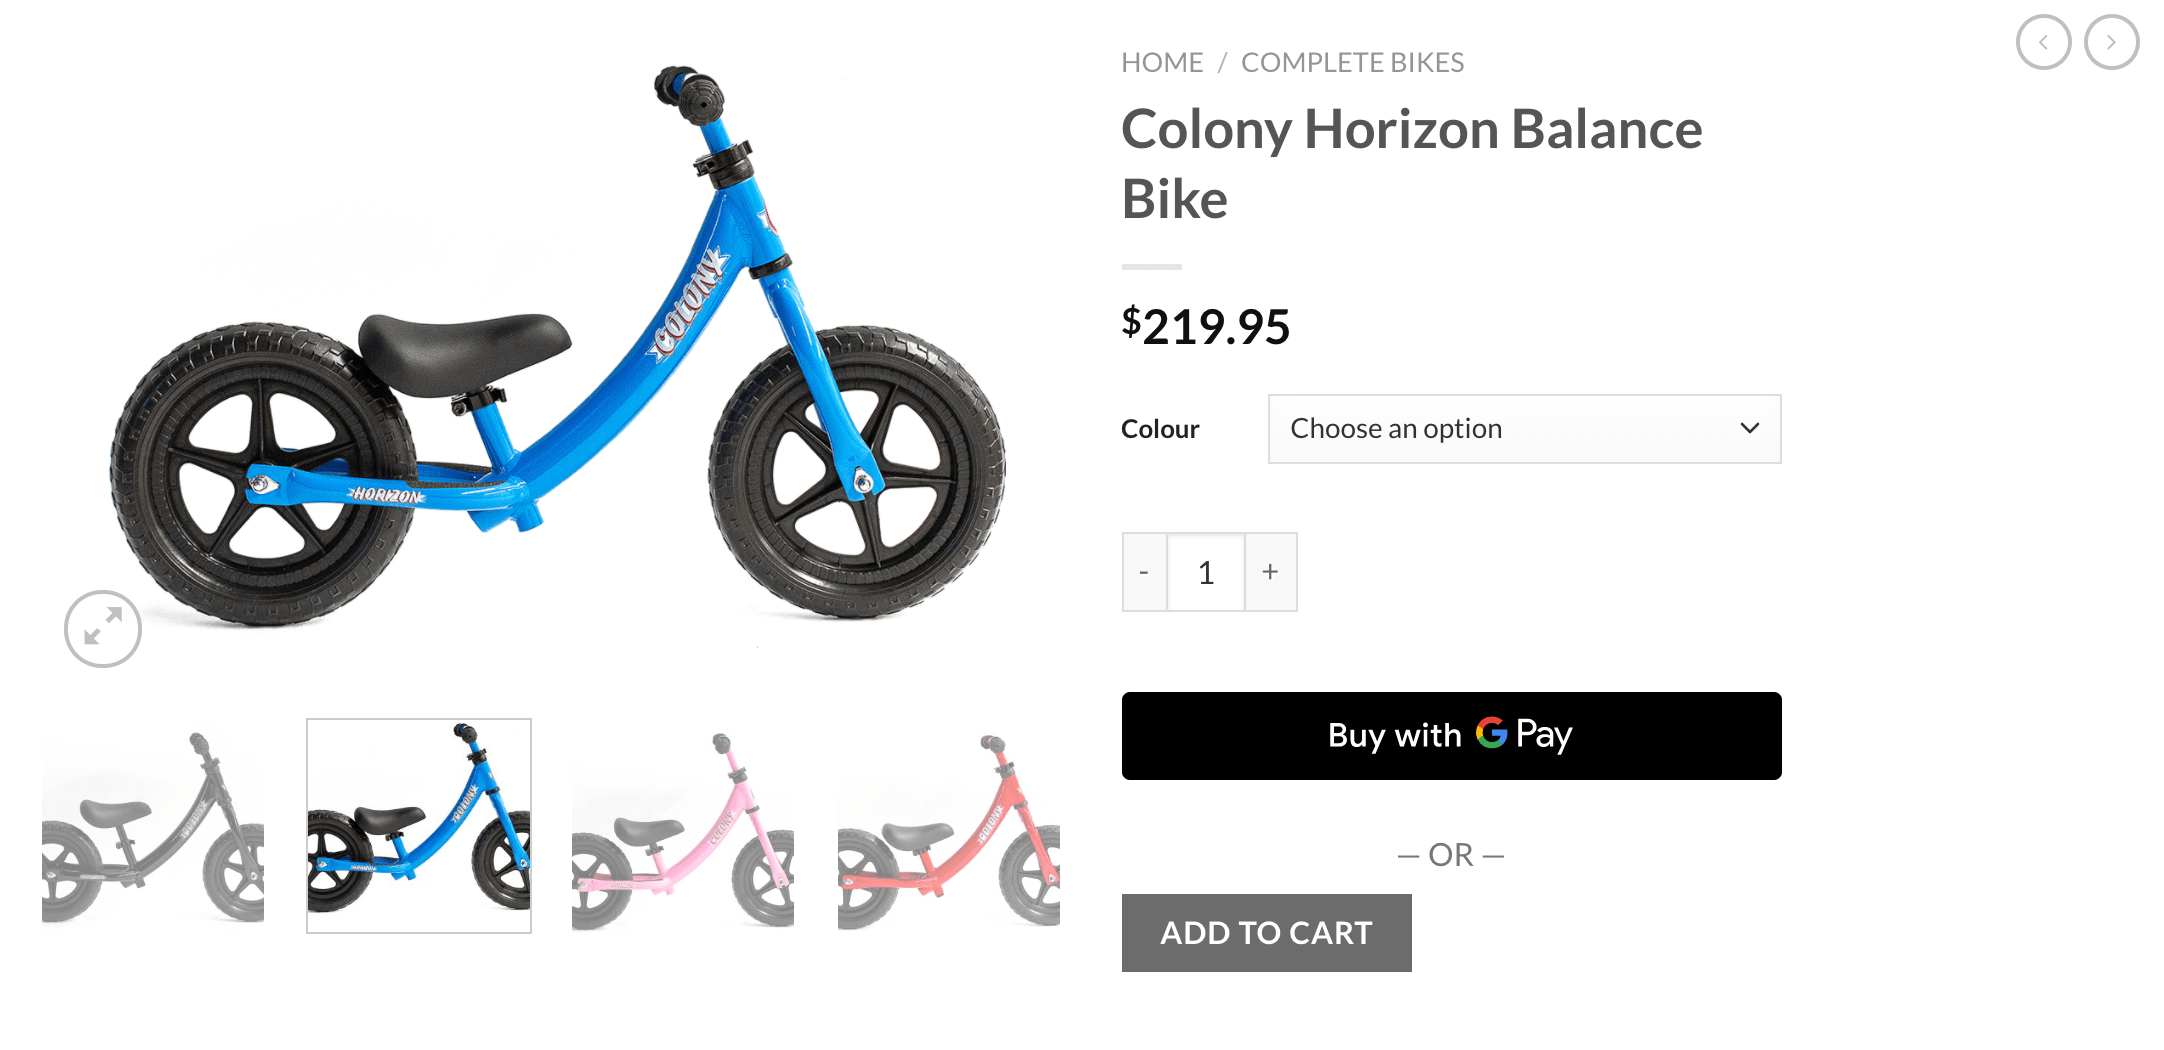Click the quantity input field
The width and height of the screenshot is (2164, 1050).
click(1206, 571)
